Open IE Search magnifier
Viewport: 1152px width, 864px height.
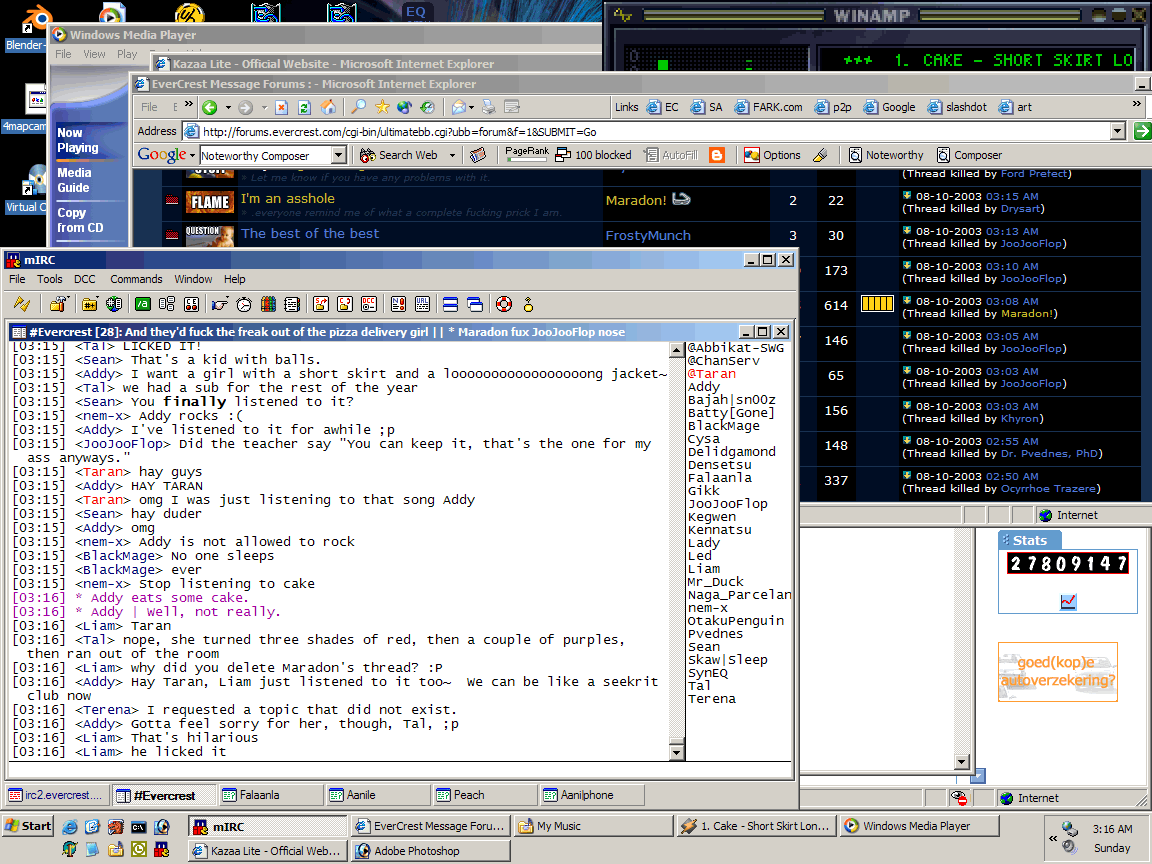(x=358, y=107)
